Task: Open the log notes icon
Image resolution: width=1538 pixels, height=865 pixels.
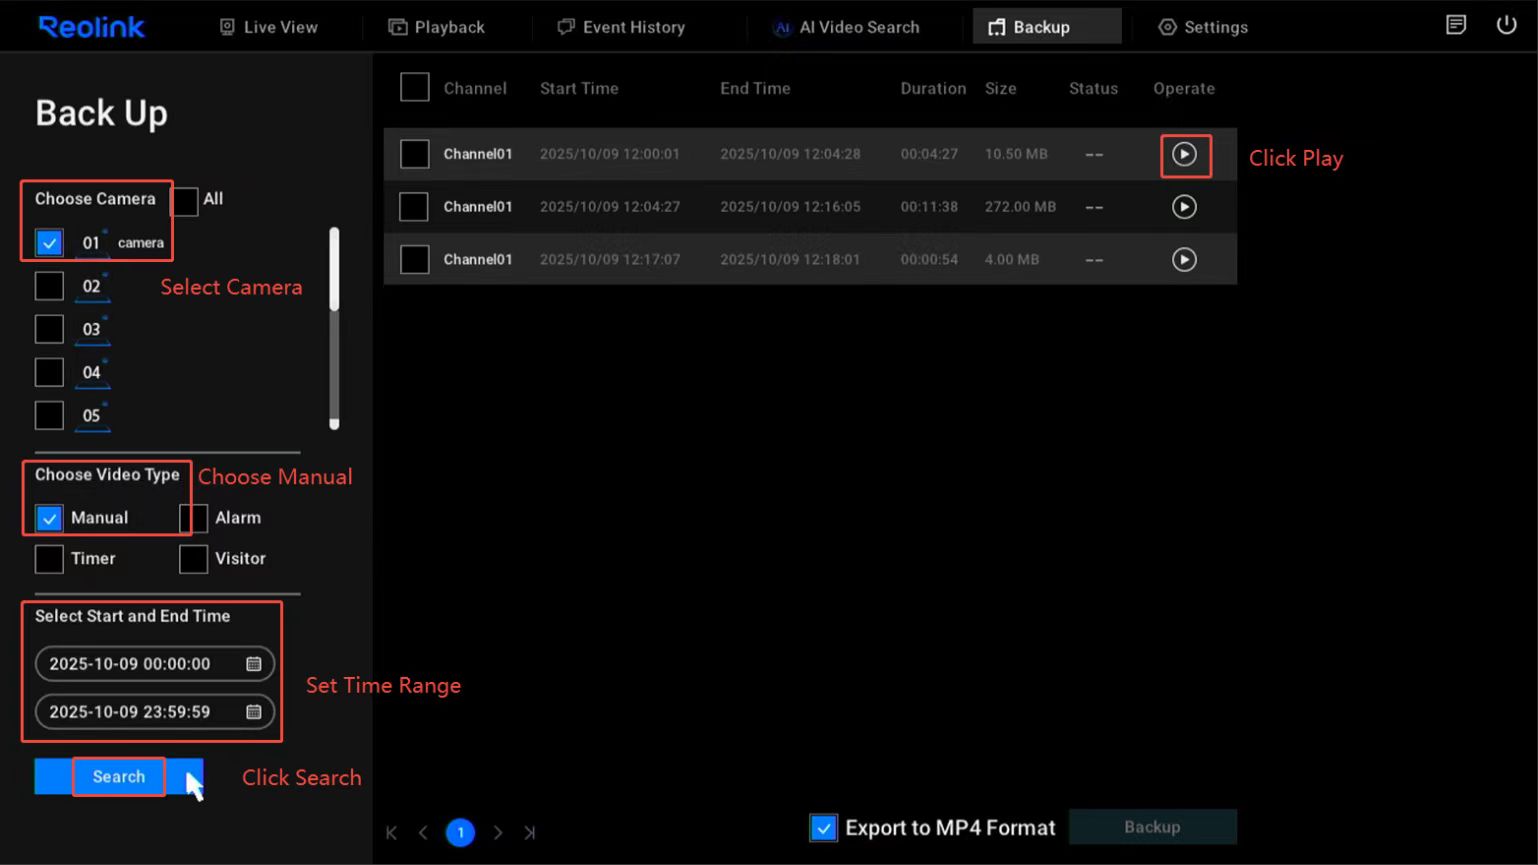Action: pos(1456,25)
